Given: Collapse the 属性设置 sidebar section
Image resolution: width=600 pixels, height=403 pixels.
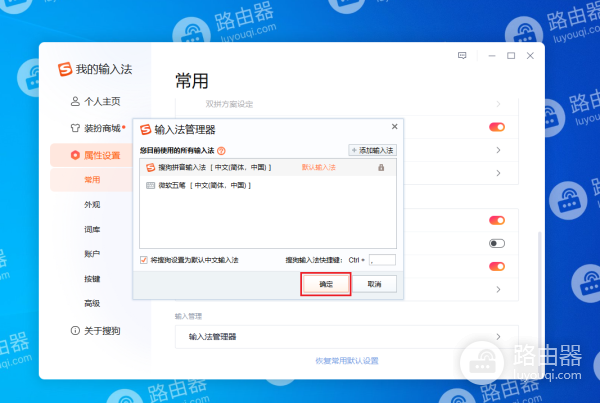Looking at the screenshot, I should pos(96,155).
